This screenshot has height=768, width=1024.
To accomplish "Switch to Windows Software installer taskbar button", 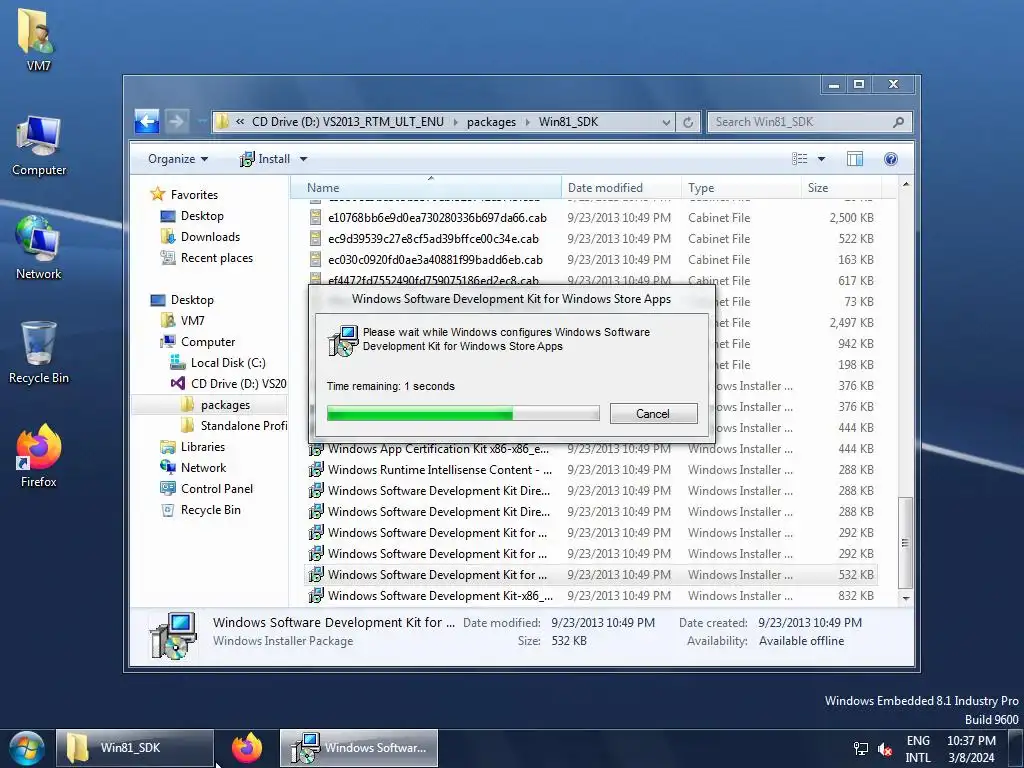I will coord(359,748).
